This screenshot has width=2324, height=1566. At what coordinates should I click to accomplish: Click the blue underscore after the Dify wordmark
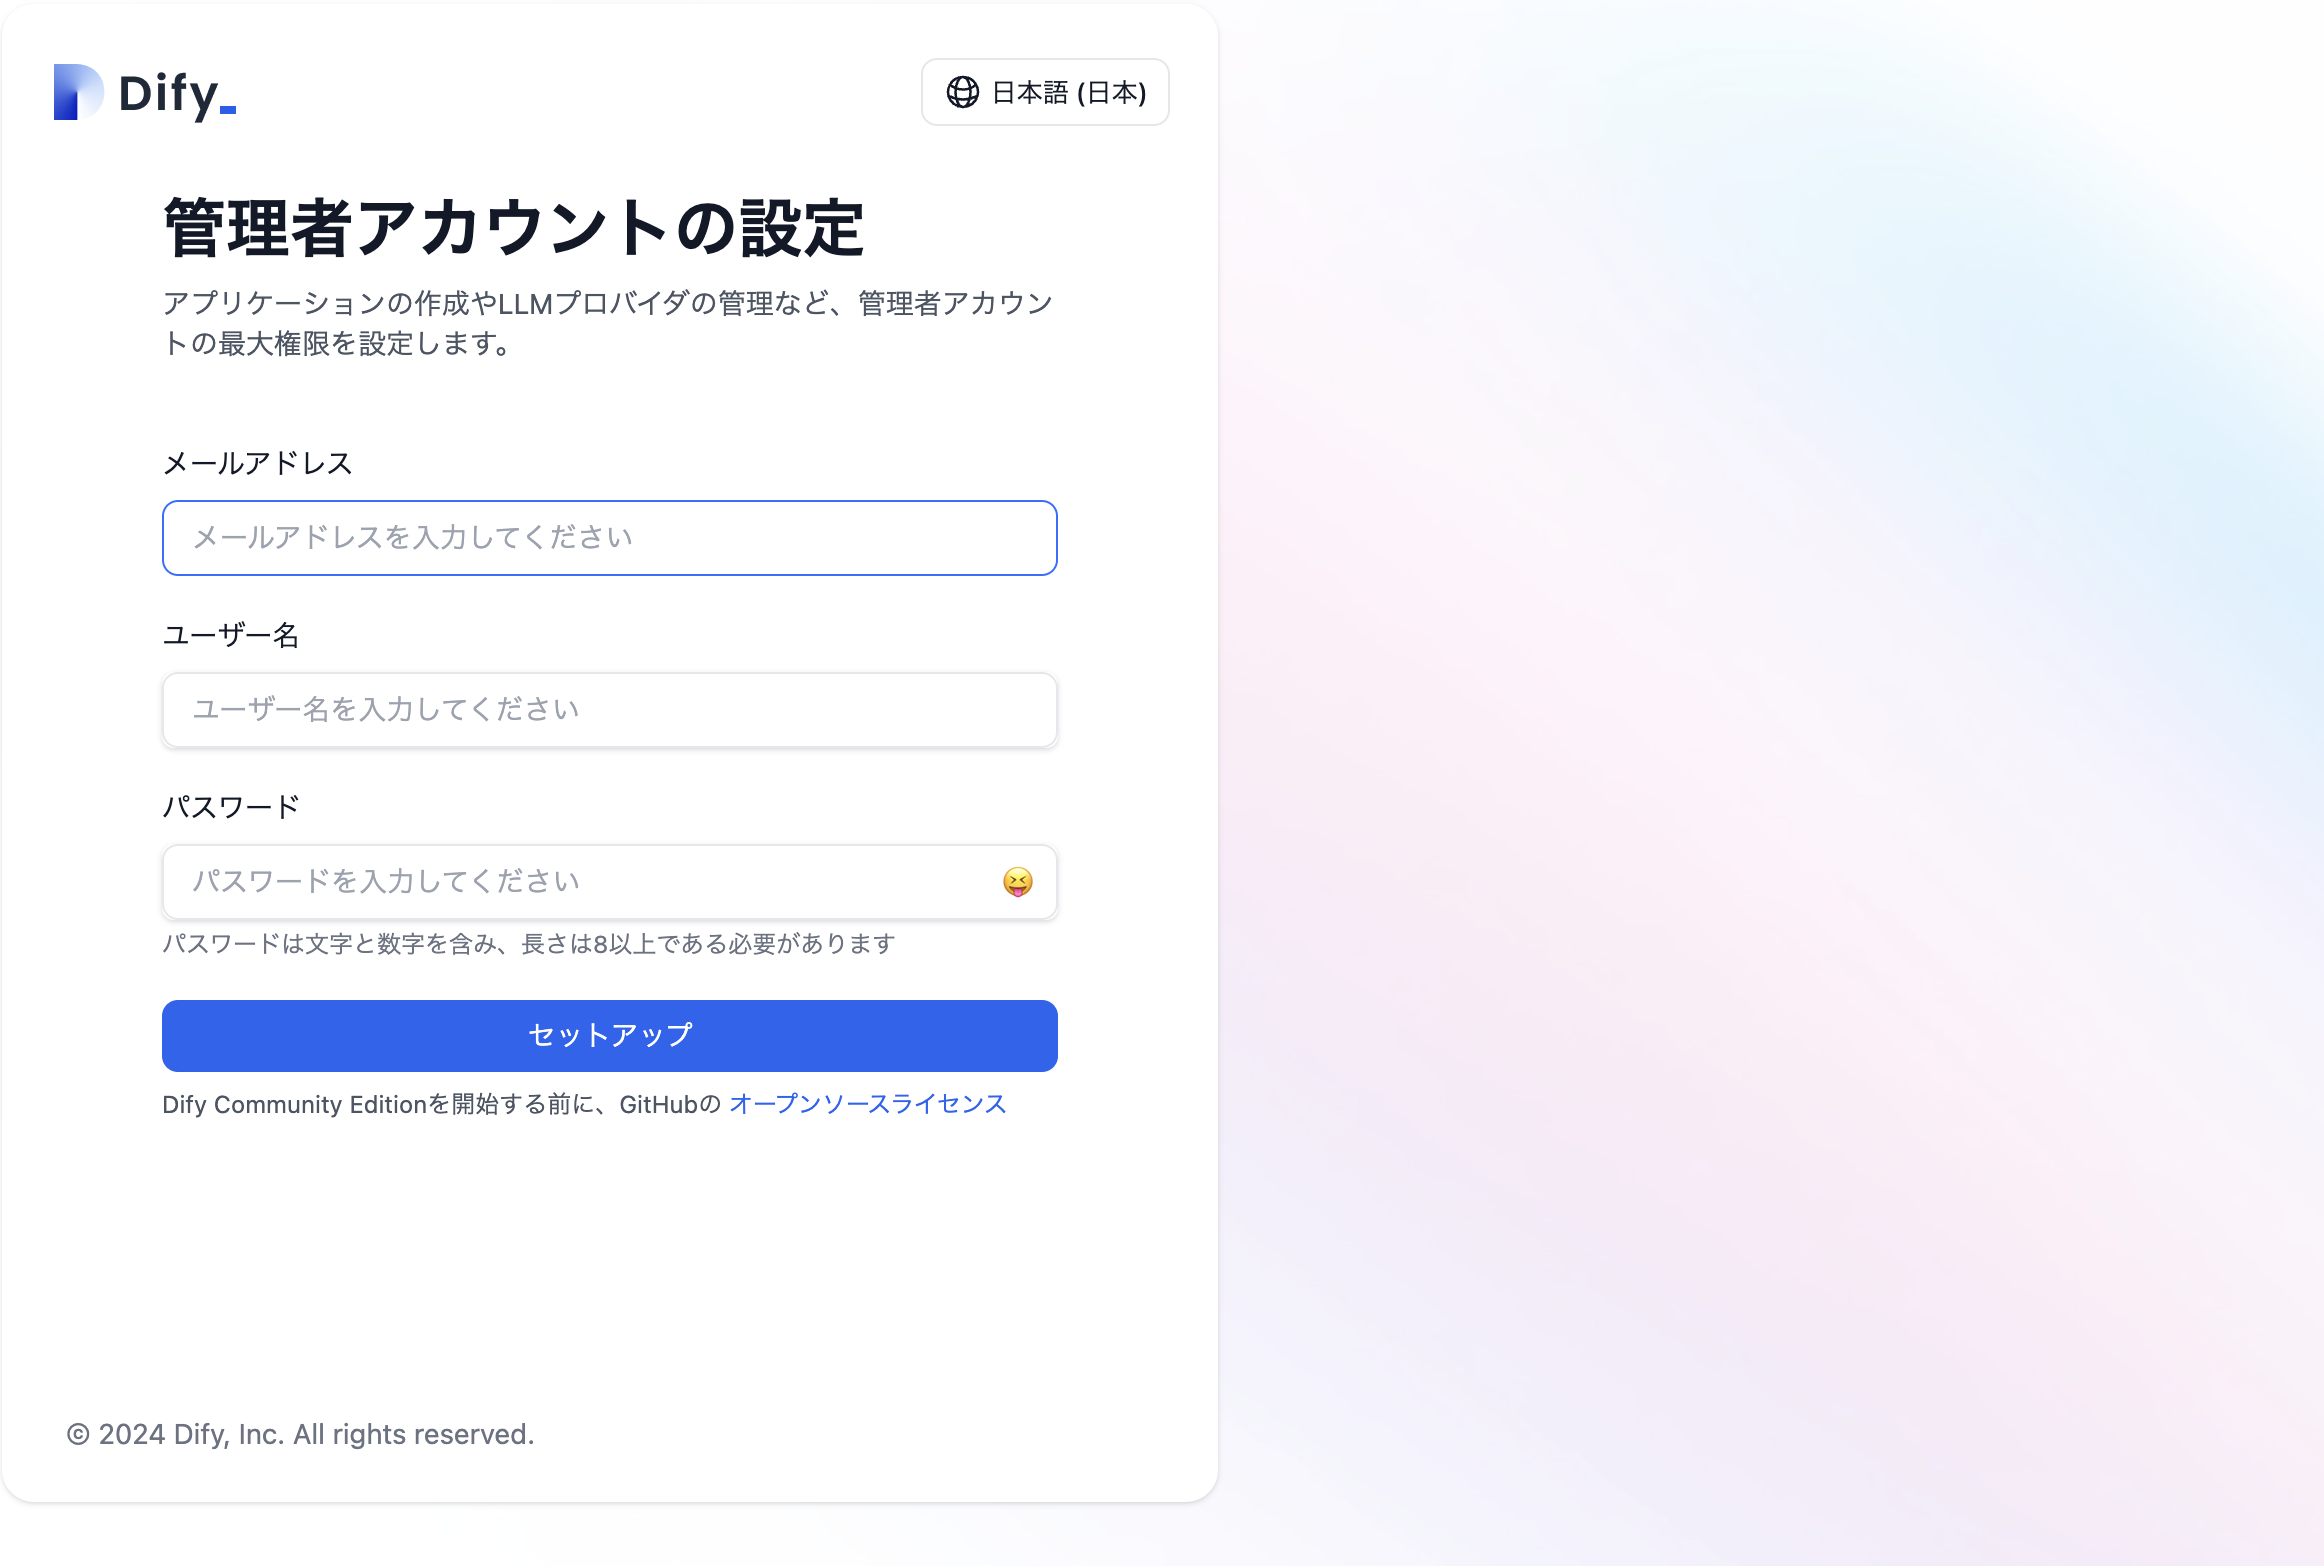point(228,110)
